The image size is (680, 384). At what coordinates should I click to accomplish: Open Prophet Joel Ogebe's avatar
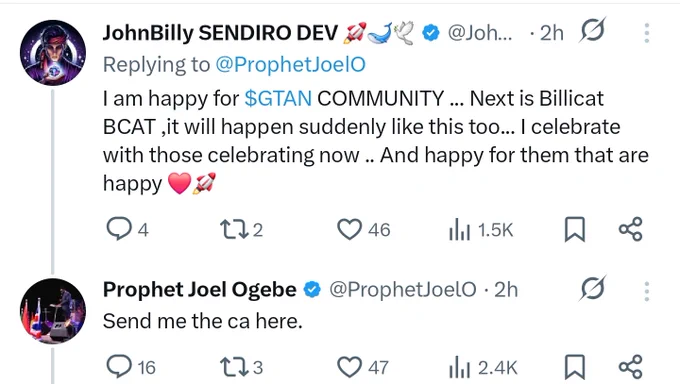[53, 311]
